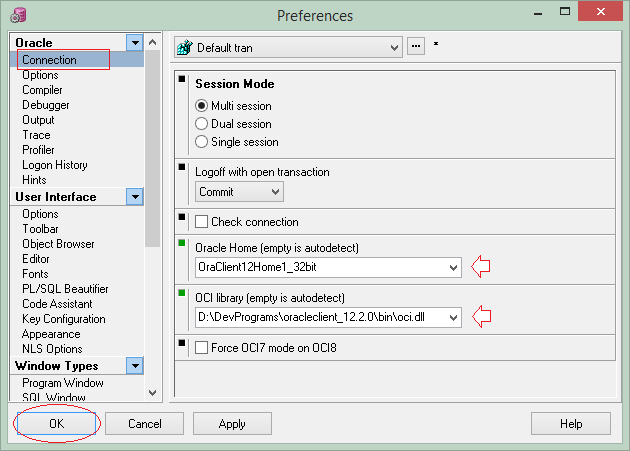
Task: Collapse the Window Types section arrow
Action: [135, 366]
